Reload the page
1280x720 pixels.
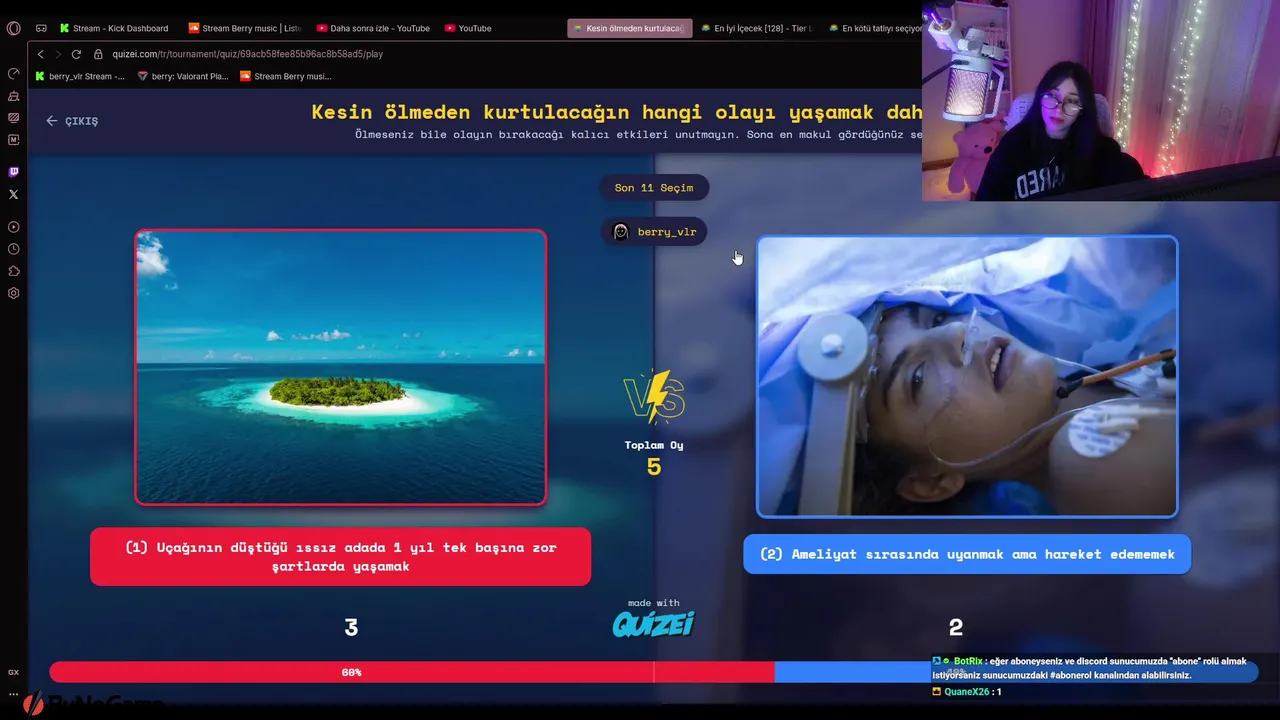(76, 54)
